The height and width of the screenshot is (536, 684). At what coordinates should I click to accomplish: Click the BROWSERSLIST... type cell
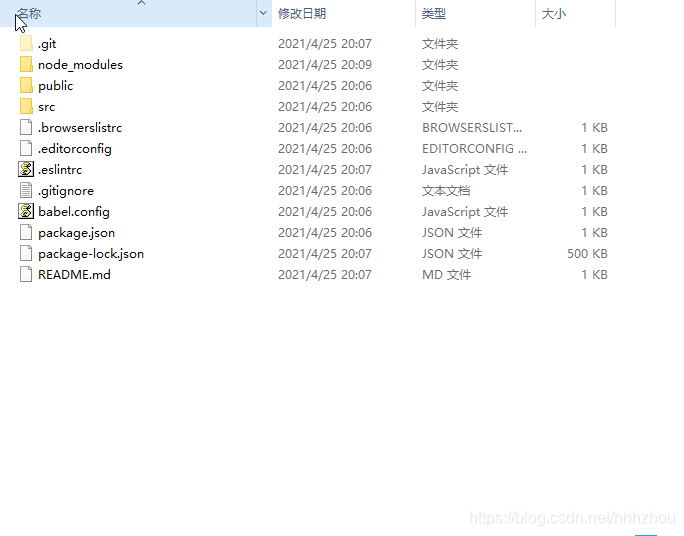click(x=472, y=128)
